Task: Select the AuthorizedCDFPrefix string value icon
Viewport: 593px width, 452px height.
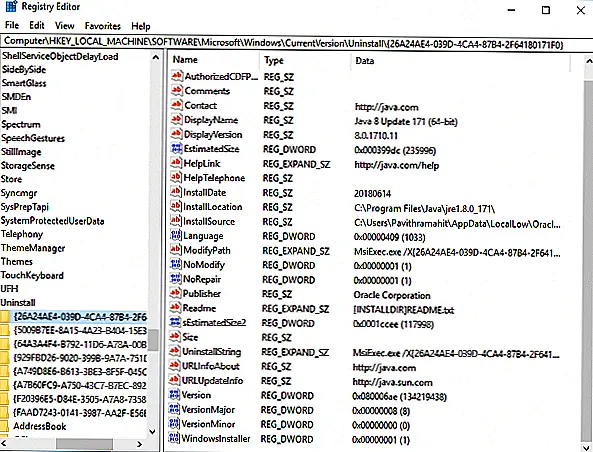Action: point(177,76)
